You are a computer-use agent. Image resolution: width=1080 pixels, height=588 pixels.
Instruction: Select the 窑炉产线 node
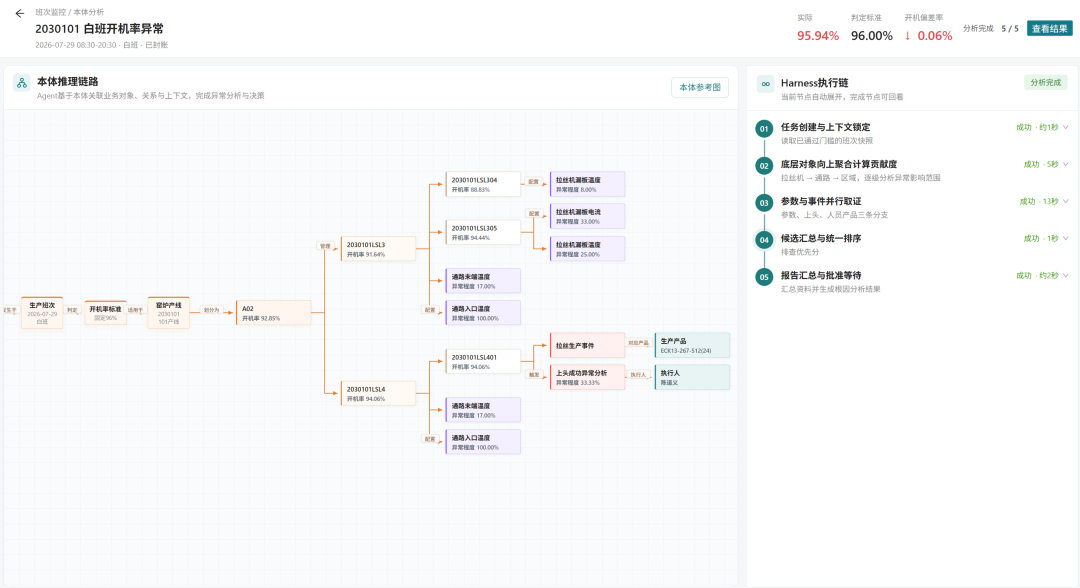click(x=169, y=313)
